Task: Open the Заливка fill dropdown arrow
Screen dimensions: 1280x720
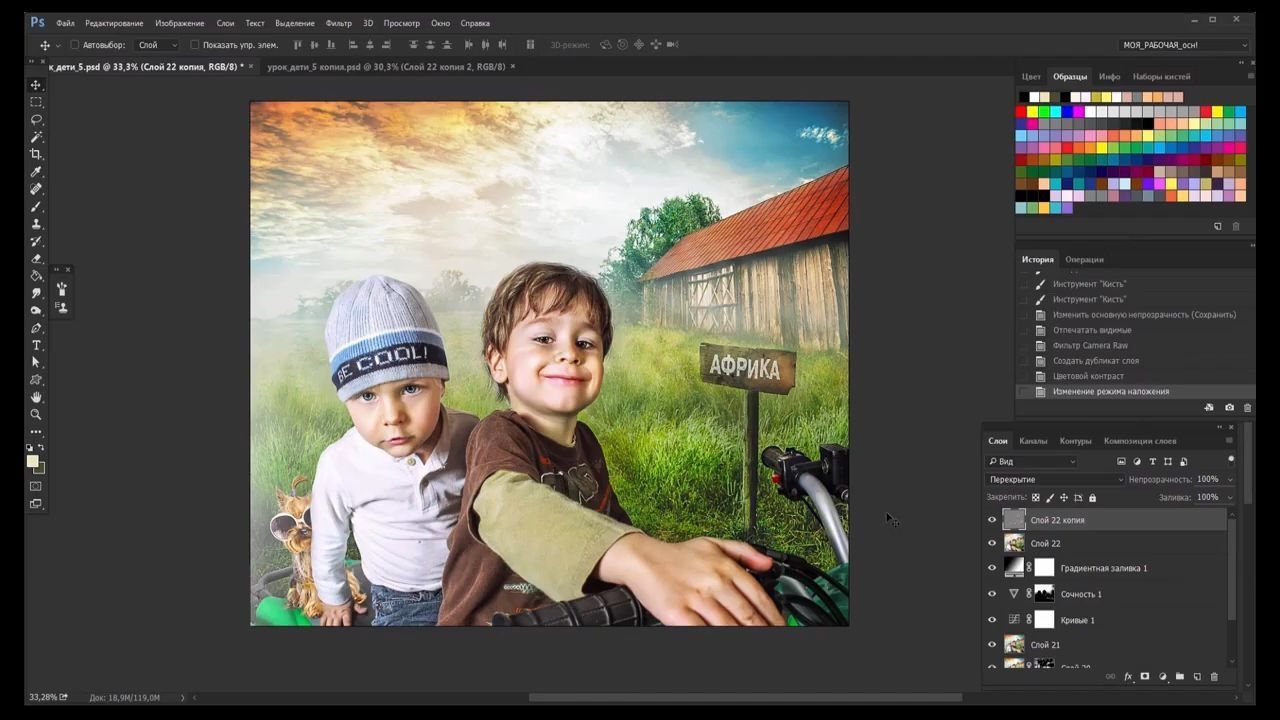Action: tap(1229, 497)
